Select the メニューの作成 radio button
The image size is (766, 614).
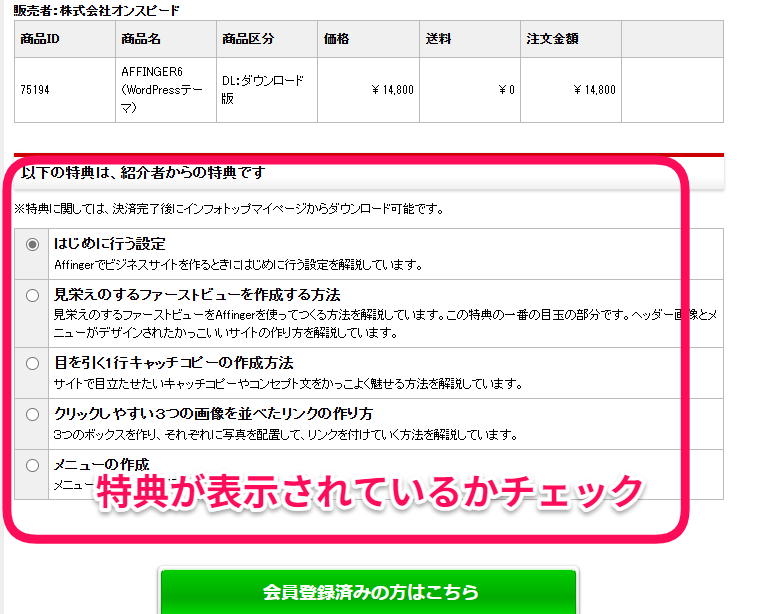coord(33,465)
